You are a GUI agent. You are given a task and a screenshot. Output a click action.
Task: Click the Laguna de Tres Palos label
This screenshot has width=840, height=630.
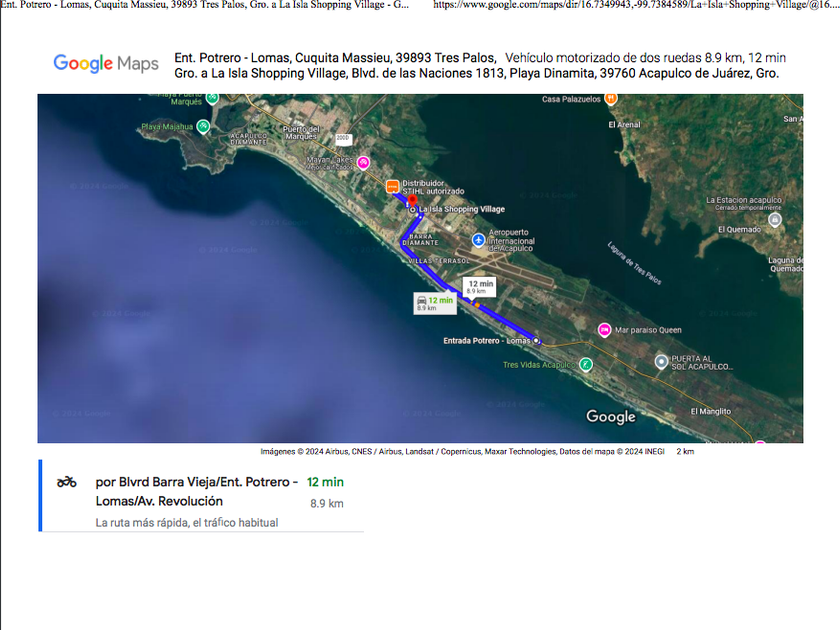pos(634,263)
